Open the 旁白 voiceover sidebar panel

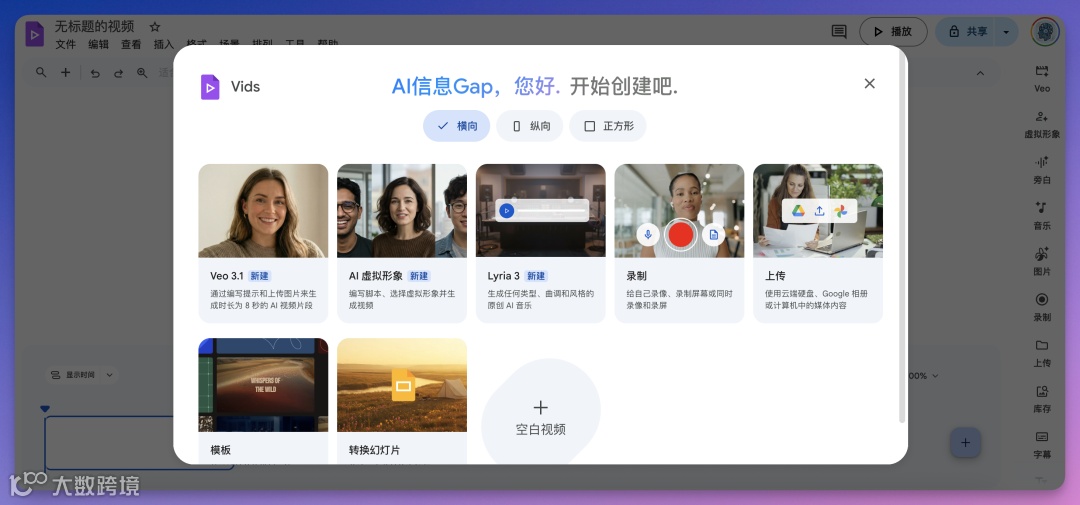tap(1041, 169)
